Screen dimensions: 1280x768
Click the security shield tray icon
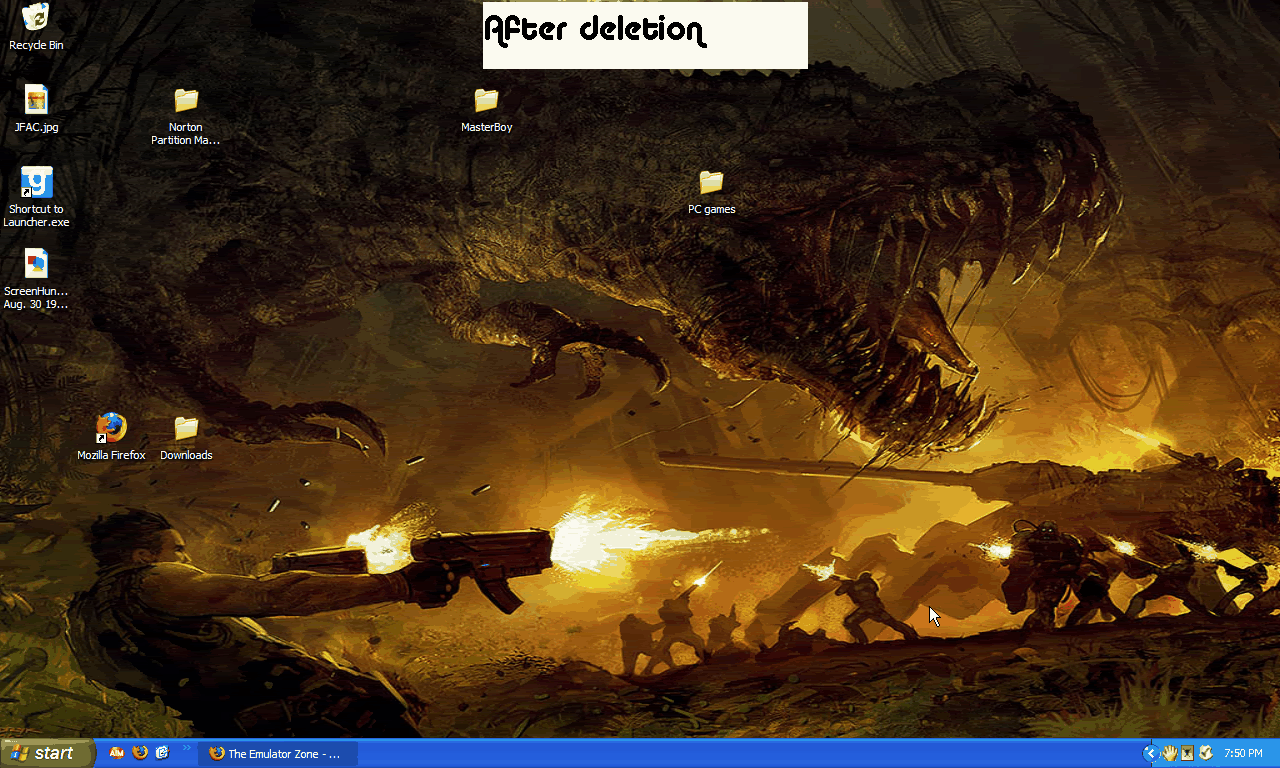(1206, 753)
